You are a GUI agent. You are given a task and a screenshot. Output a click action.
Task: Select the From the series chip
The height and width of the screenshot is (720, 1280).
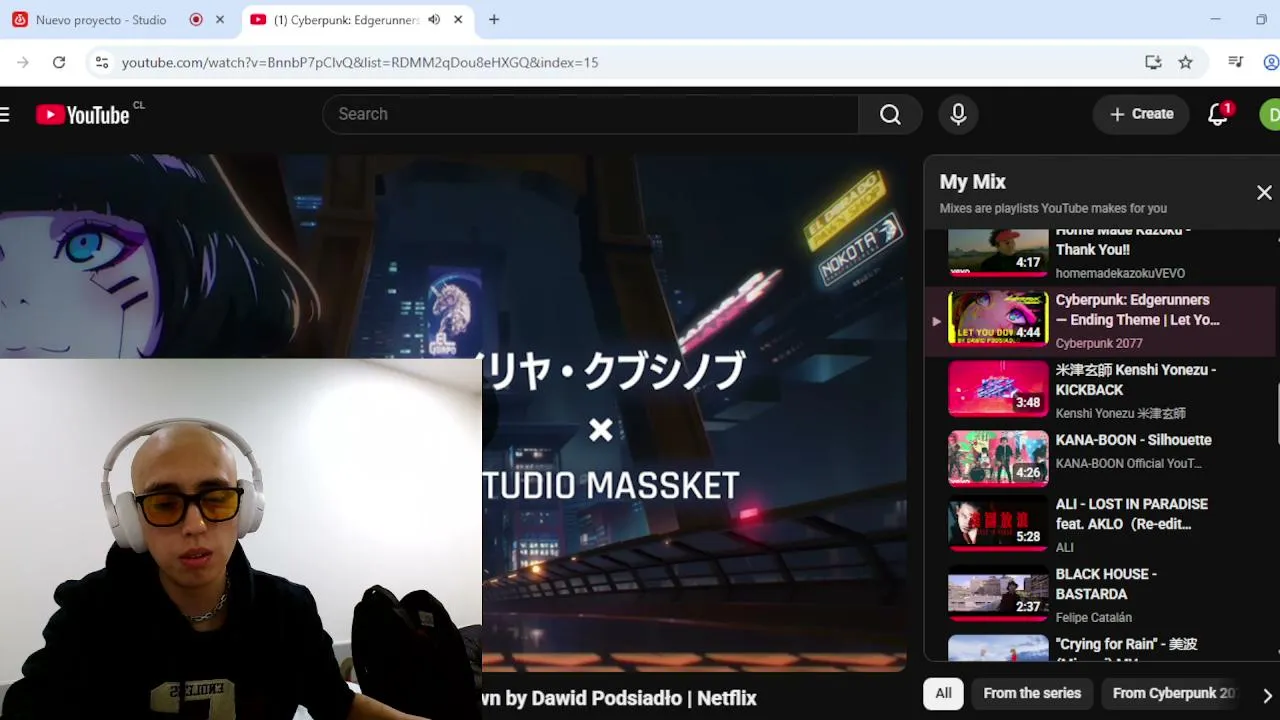click(1032, 693)
